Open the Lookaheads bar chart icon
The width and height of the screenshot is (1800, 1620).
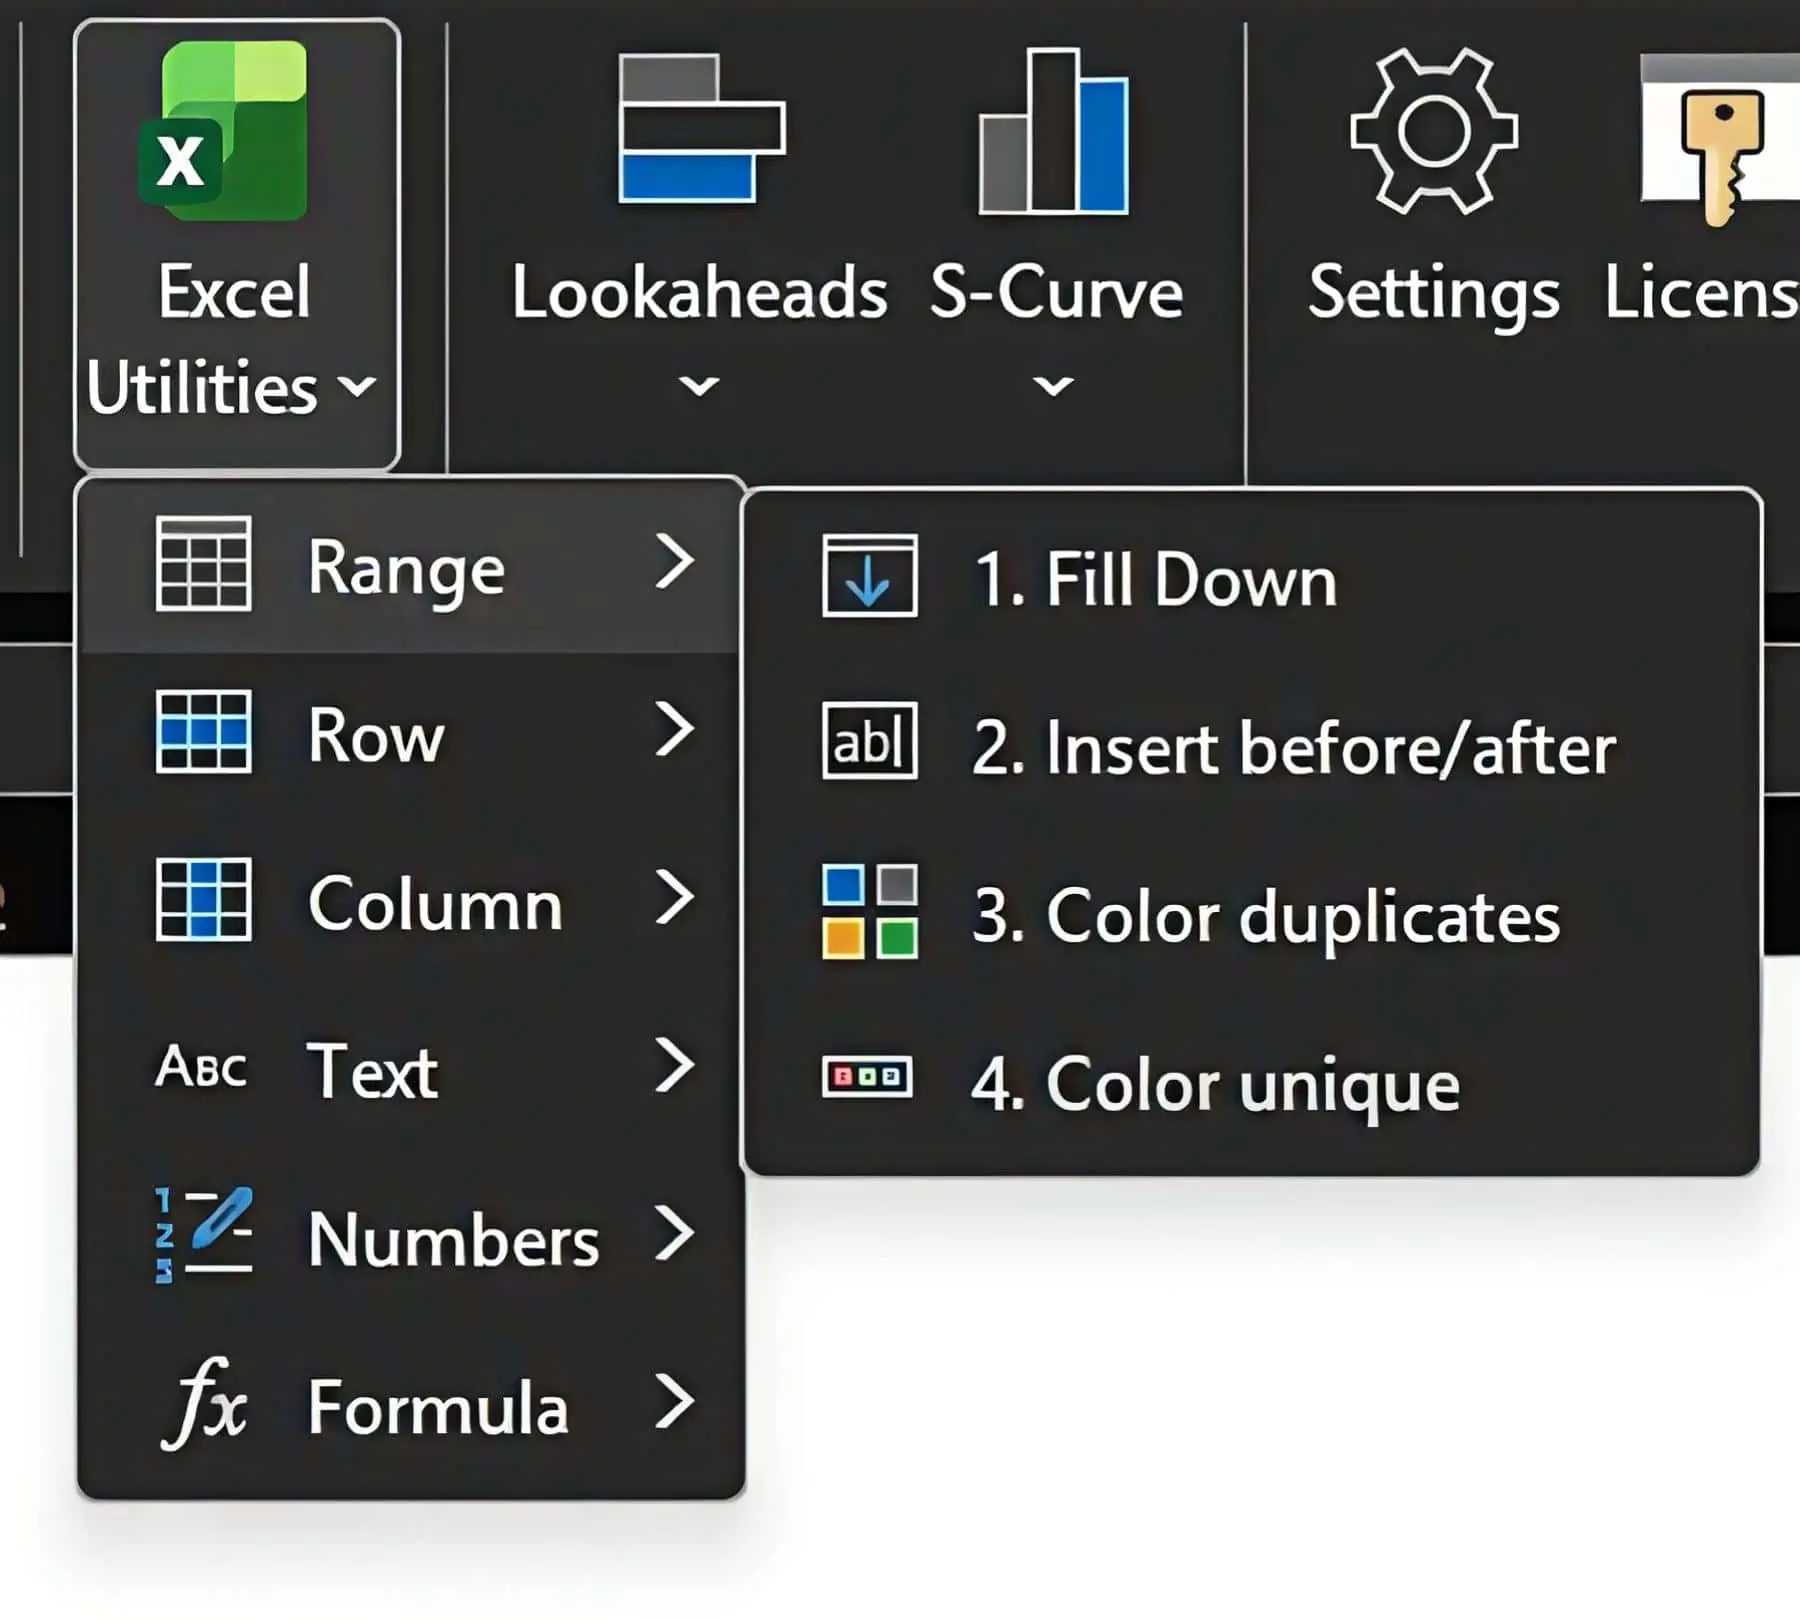701,129
